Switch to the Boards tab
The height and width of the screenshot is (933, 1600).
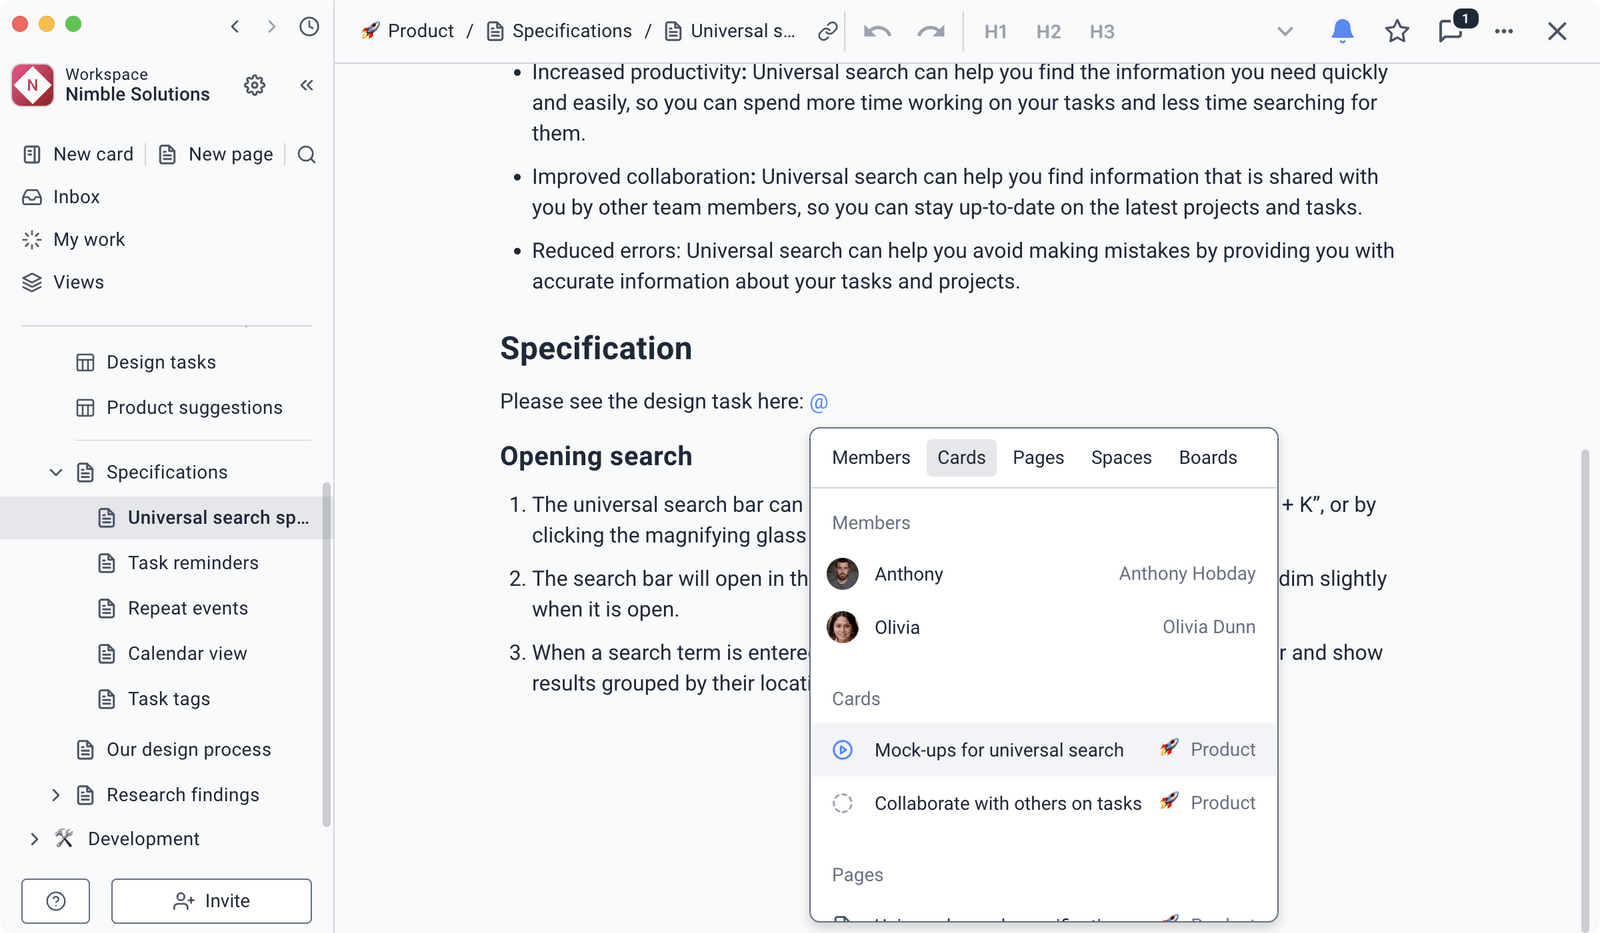1207,457
